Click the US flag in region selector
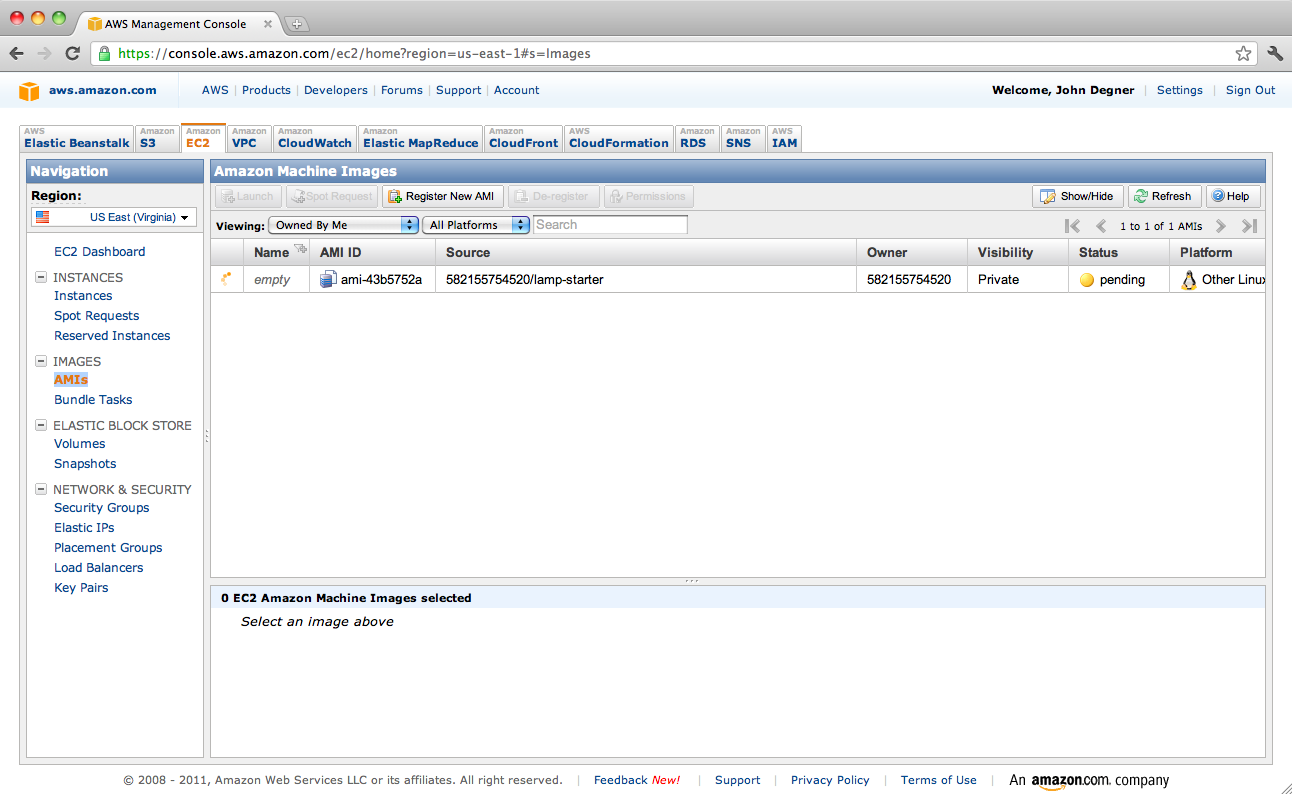 pos(42,217)
